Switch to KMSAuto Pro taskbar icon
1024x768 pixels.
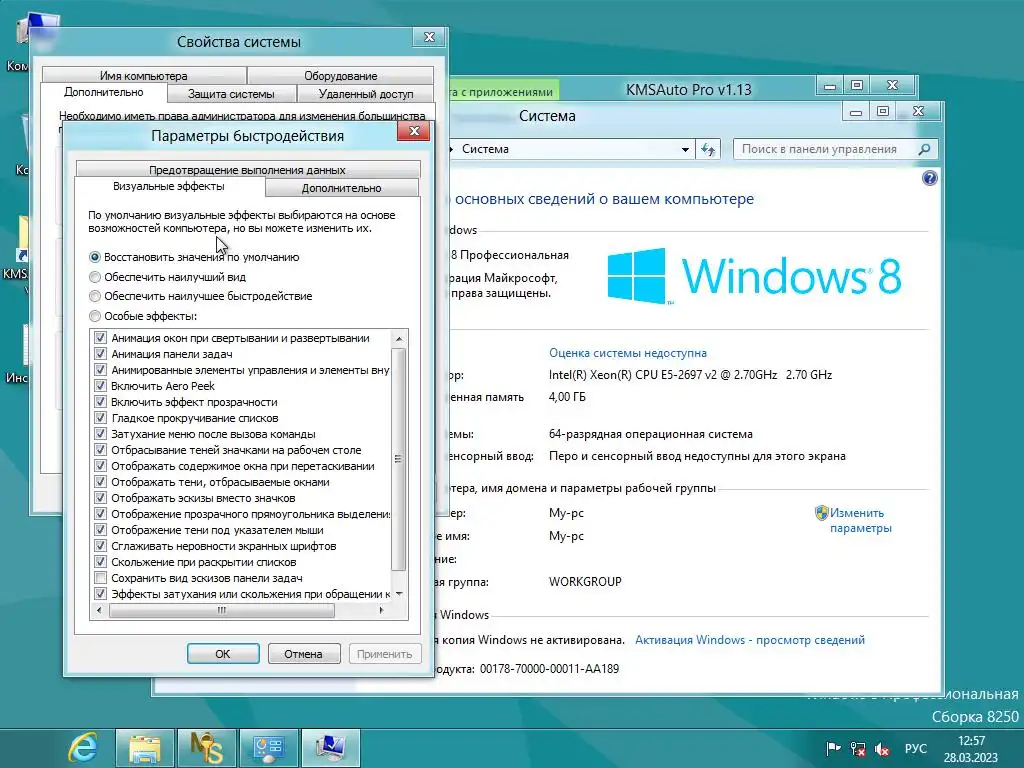pos(206,748)
